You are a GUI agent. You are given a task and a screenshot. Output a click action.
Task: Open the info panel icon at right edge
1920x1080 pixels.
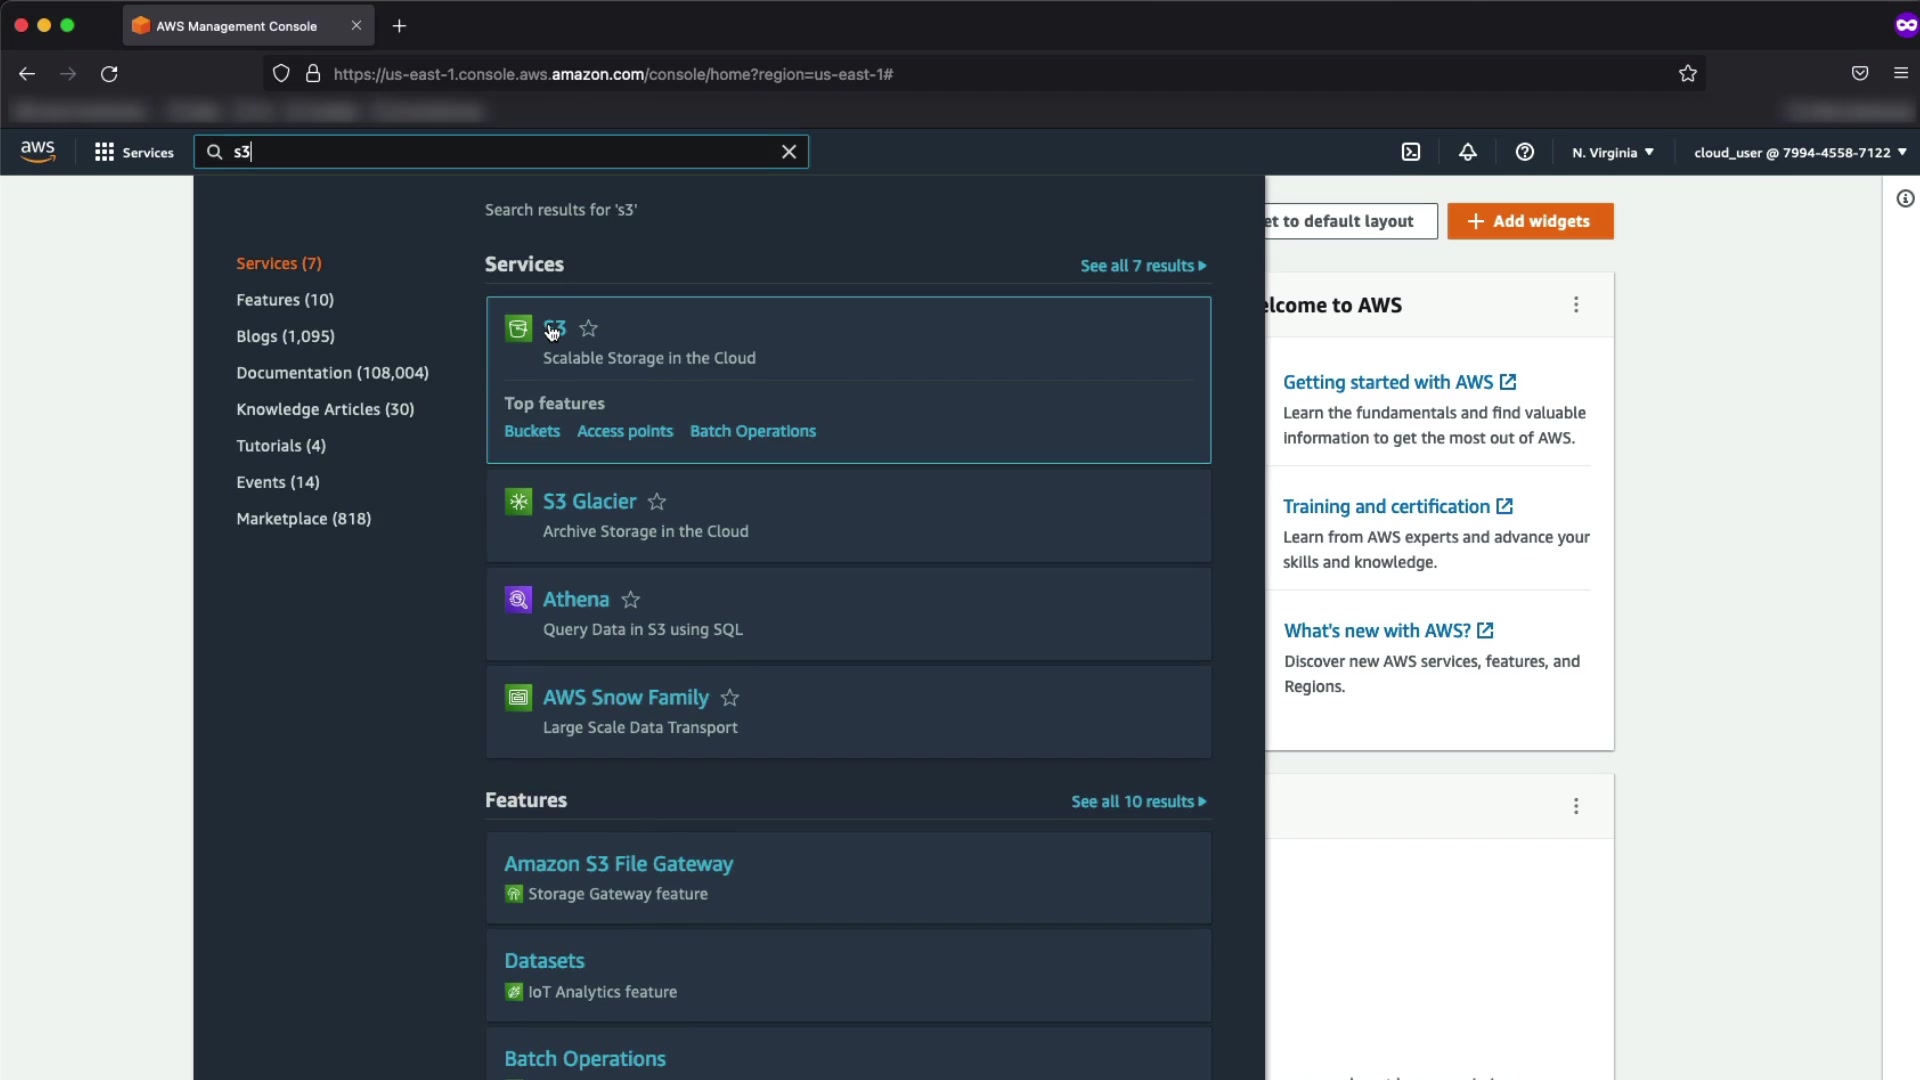tap(1905, 199)
